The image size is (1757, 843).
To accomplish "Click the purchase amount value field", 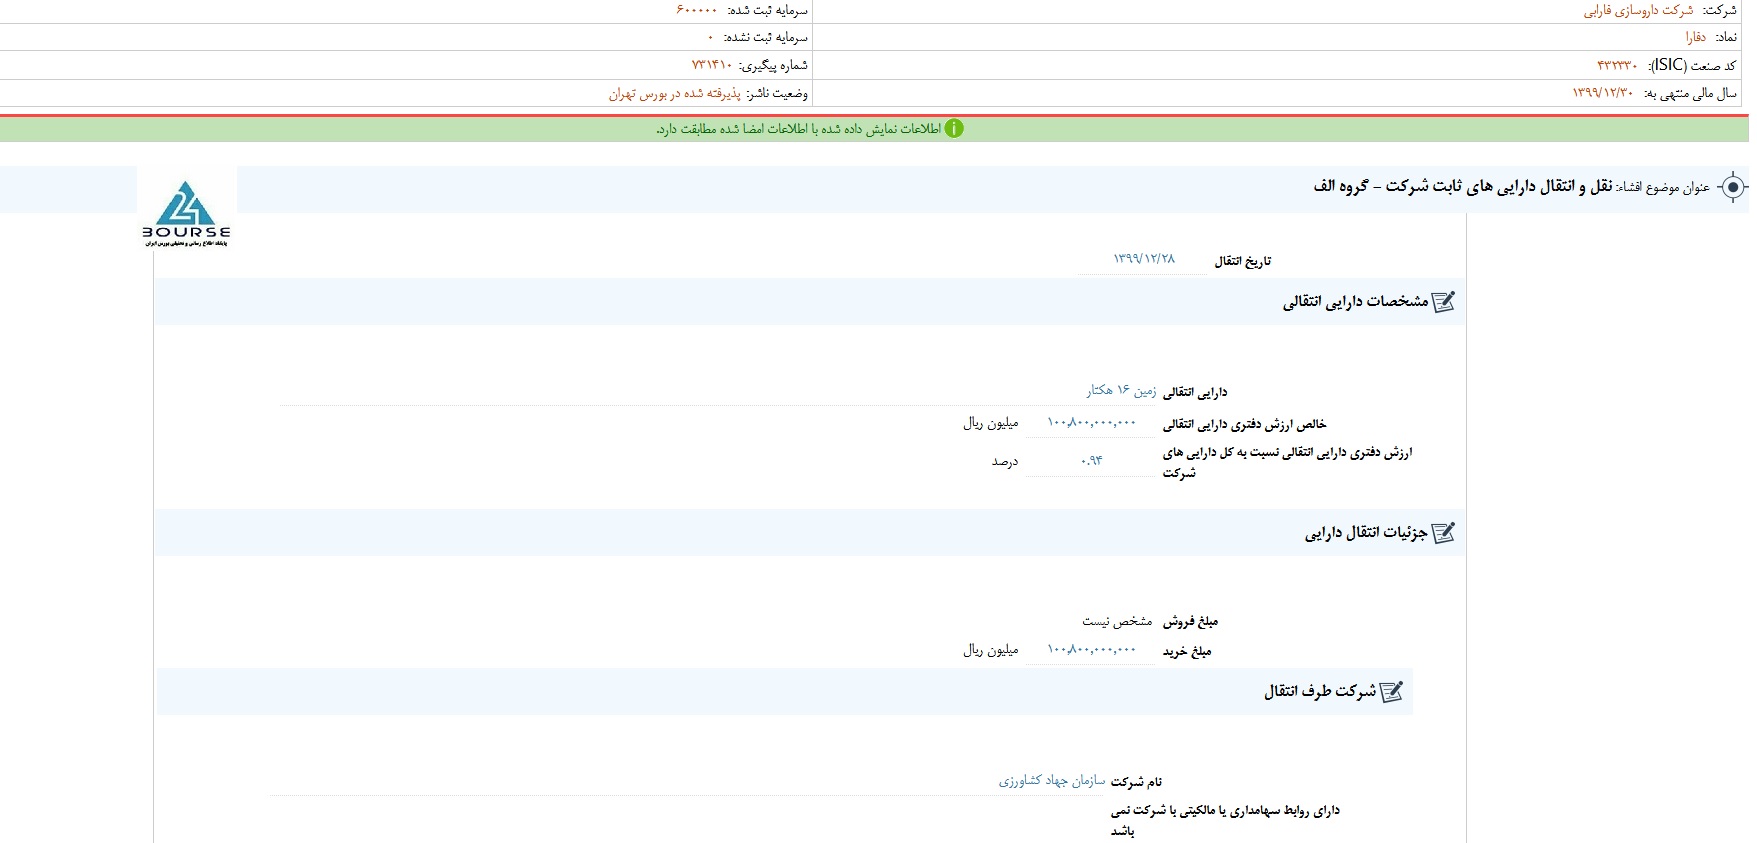I will tap(1091, 650).
